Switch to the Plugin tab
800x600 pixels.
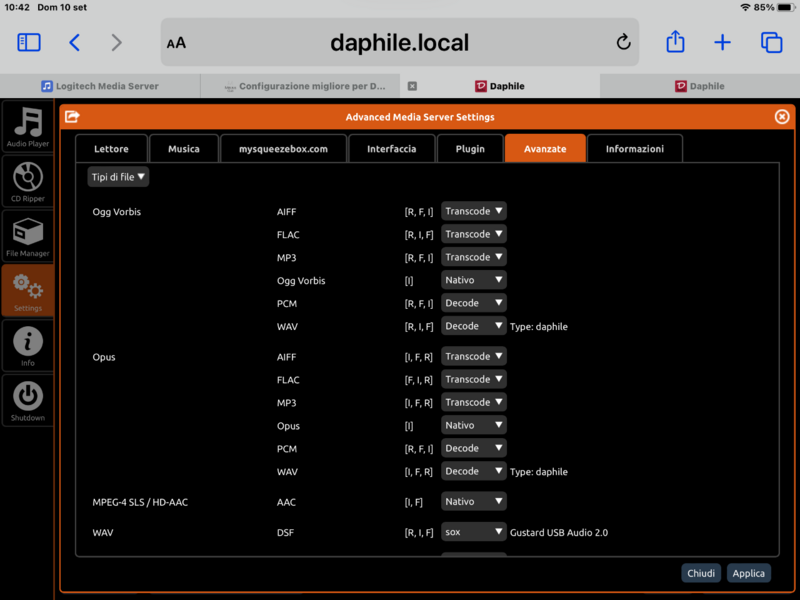pos(470,149)
